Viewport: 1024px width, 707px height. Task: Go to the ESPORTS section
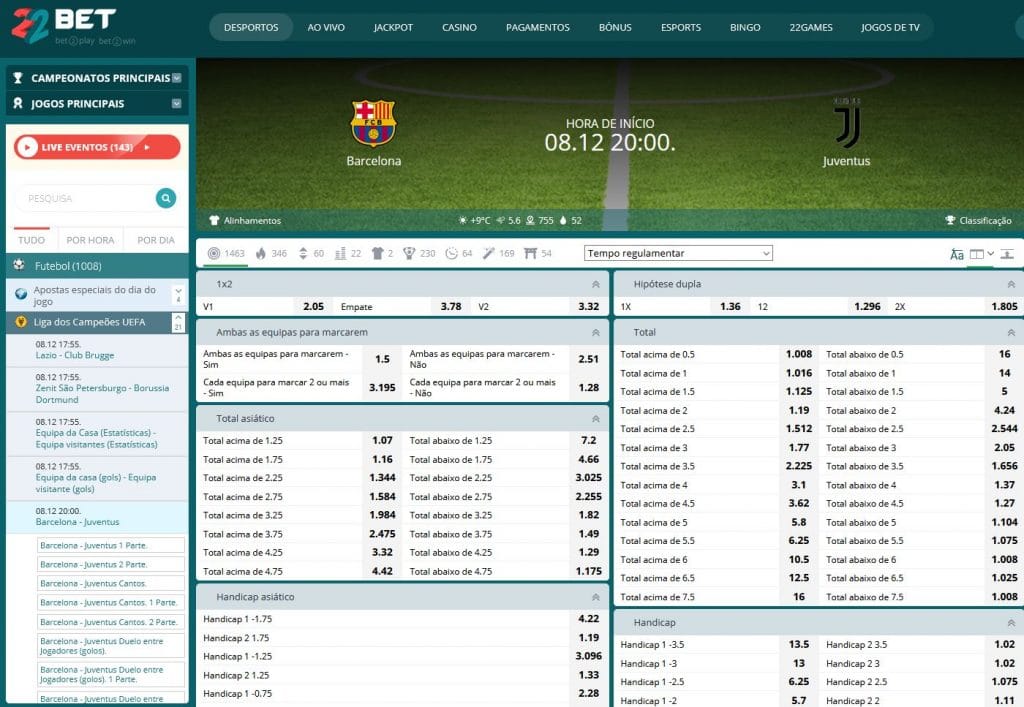pos(680,27)
